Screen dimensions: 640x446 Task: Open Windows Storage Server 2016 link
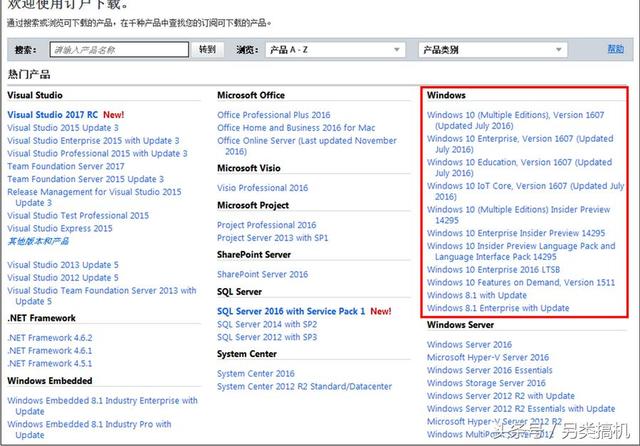pyautogui.click(x=486, y=383)
